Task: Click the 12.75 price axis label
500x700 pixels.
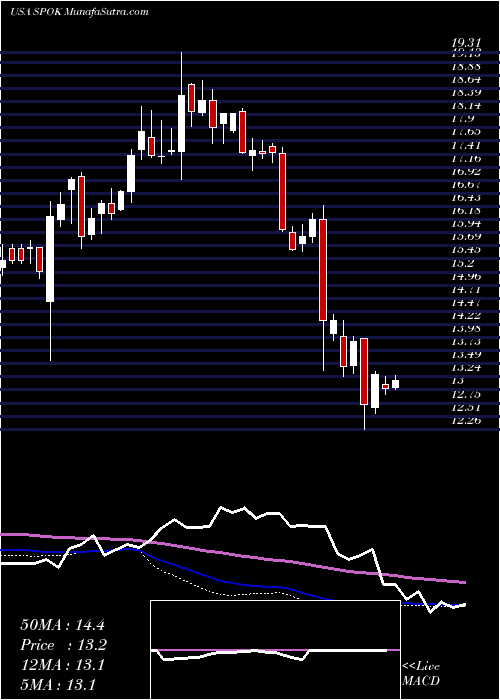Action: (x=466, y=394)
